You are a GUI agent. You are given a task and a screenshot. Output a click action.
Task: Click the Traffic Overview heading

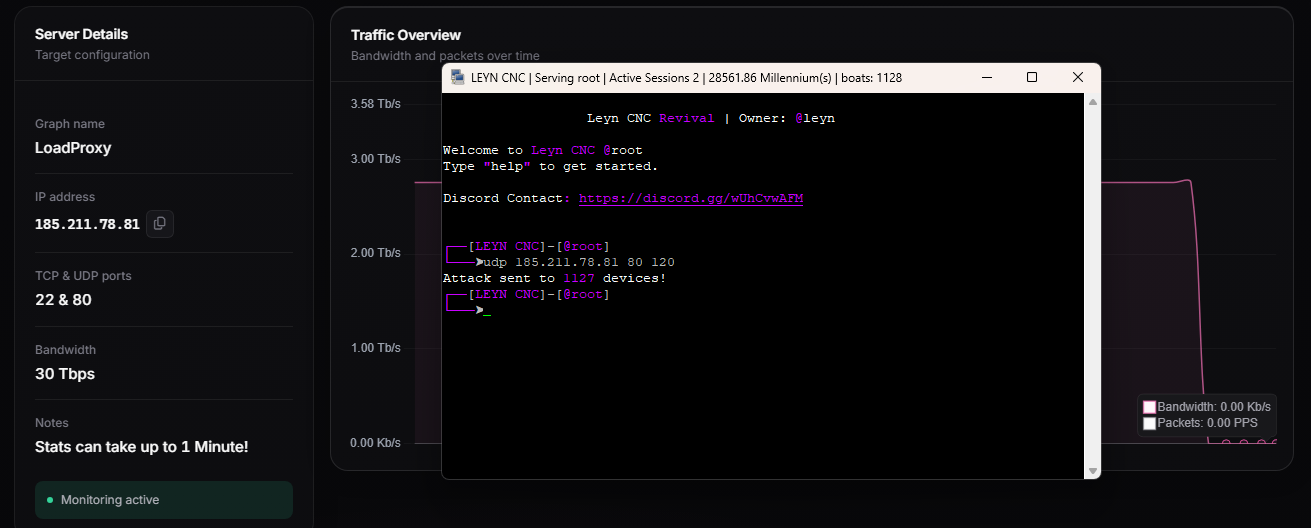click(x=406, y=35)
